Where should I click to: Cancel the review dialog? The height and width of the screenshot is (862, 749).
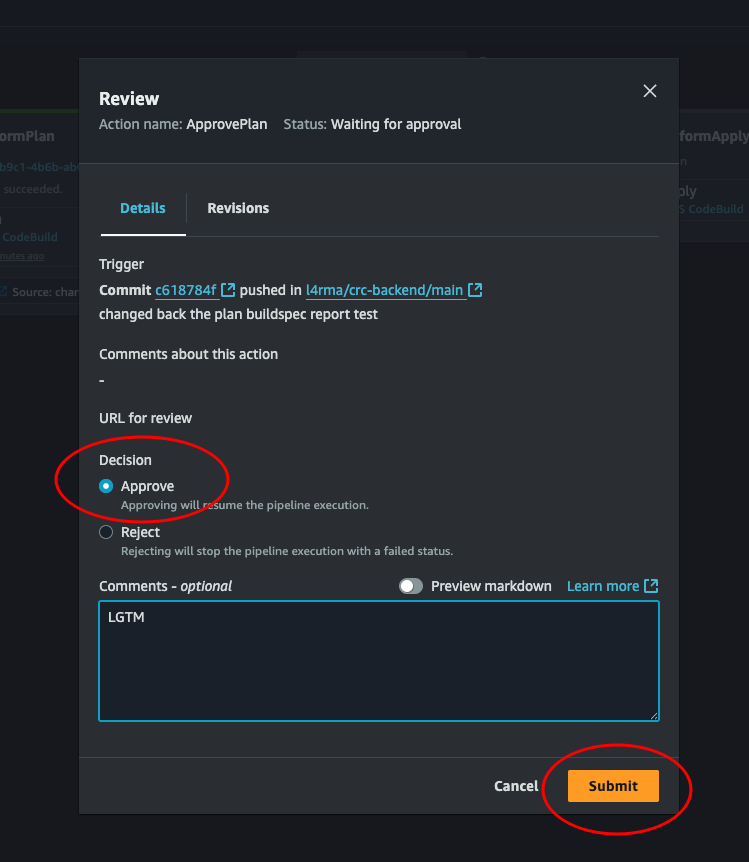click(516, 786)
